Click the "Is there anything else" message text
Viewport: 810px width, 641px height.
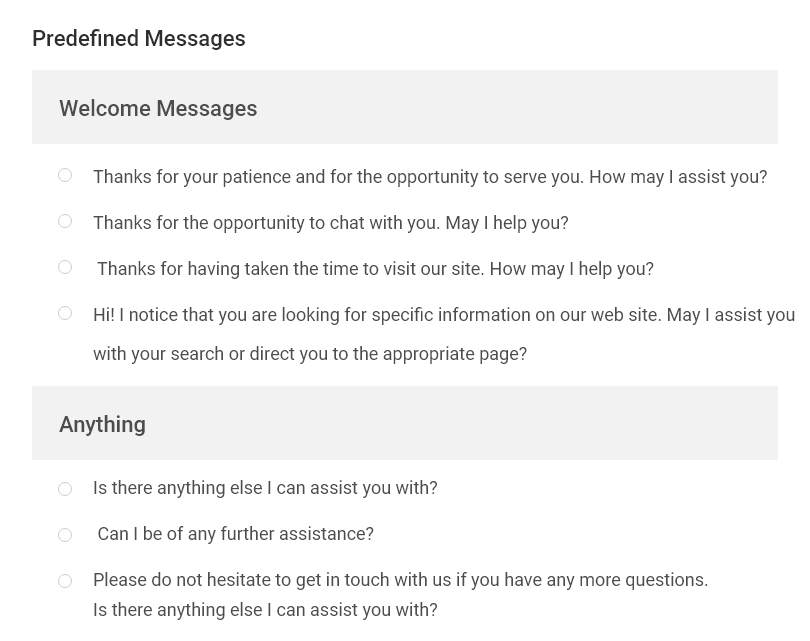[265, 488]
